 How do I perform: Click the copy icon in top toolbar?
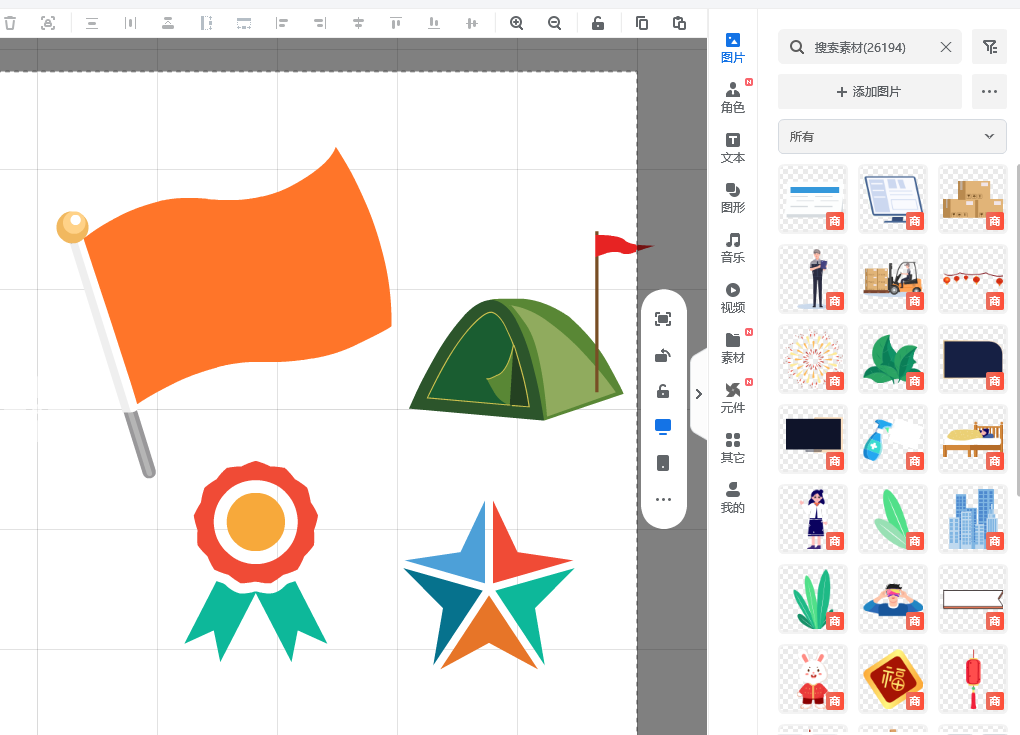[x=642, y=23]
